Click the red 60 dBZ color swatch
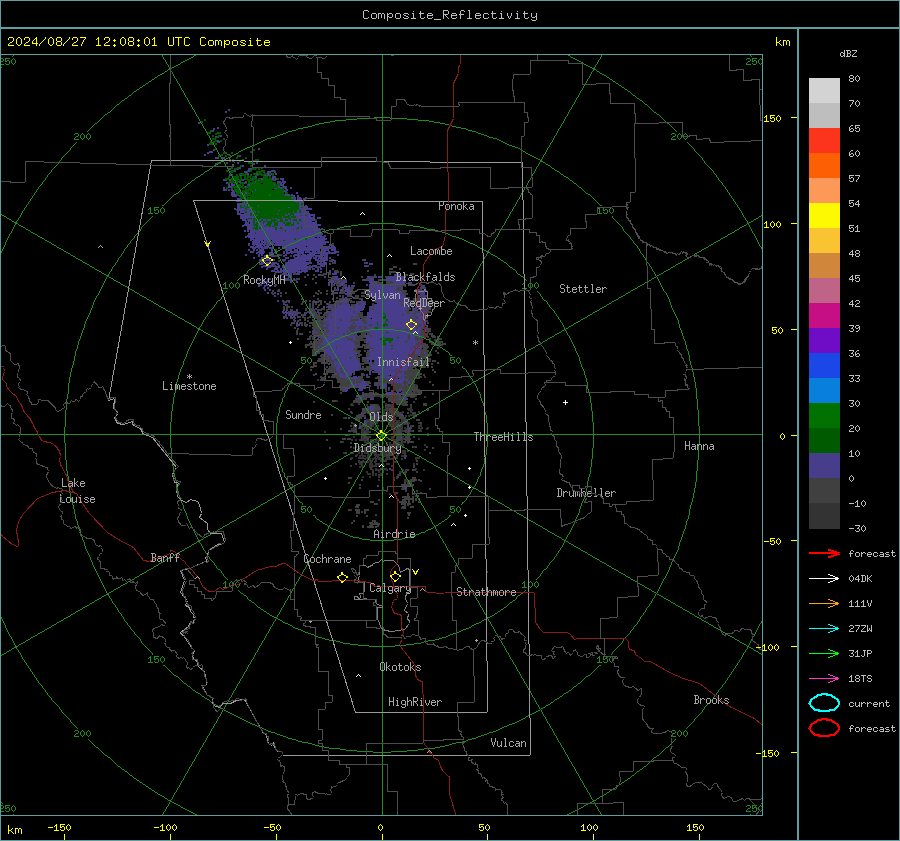 pyautogui.click(x=824, y=141)
